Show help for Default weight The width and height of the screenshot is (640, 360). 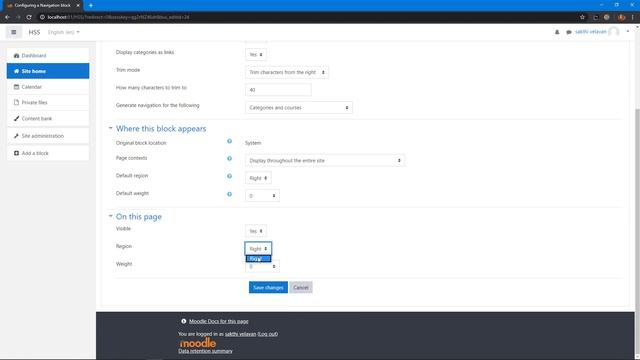pos(229,194)
